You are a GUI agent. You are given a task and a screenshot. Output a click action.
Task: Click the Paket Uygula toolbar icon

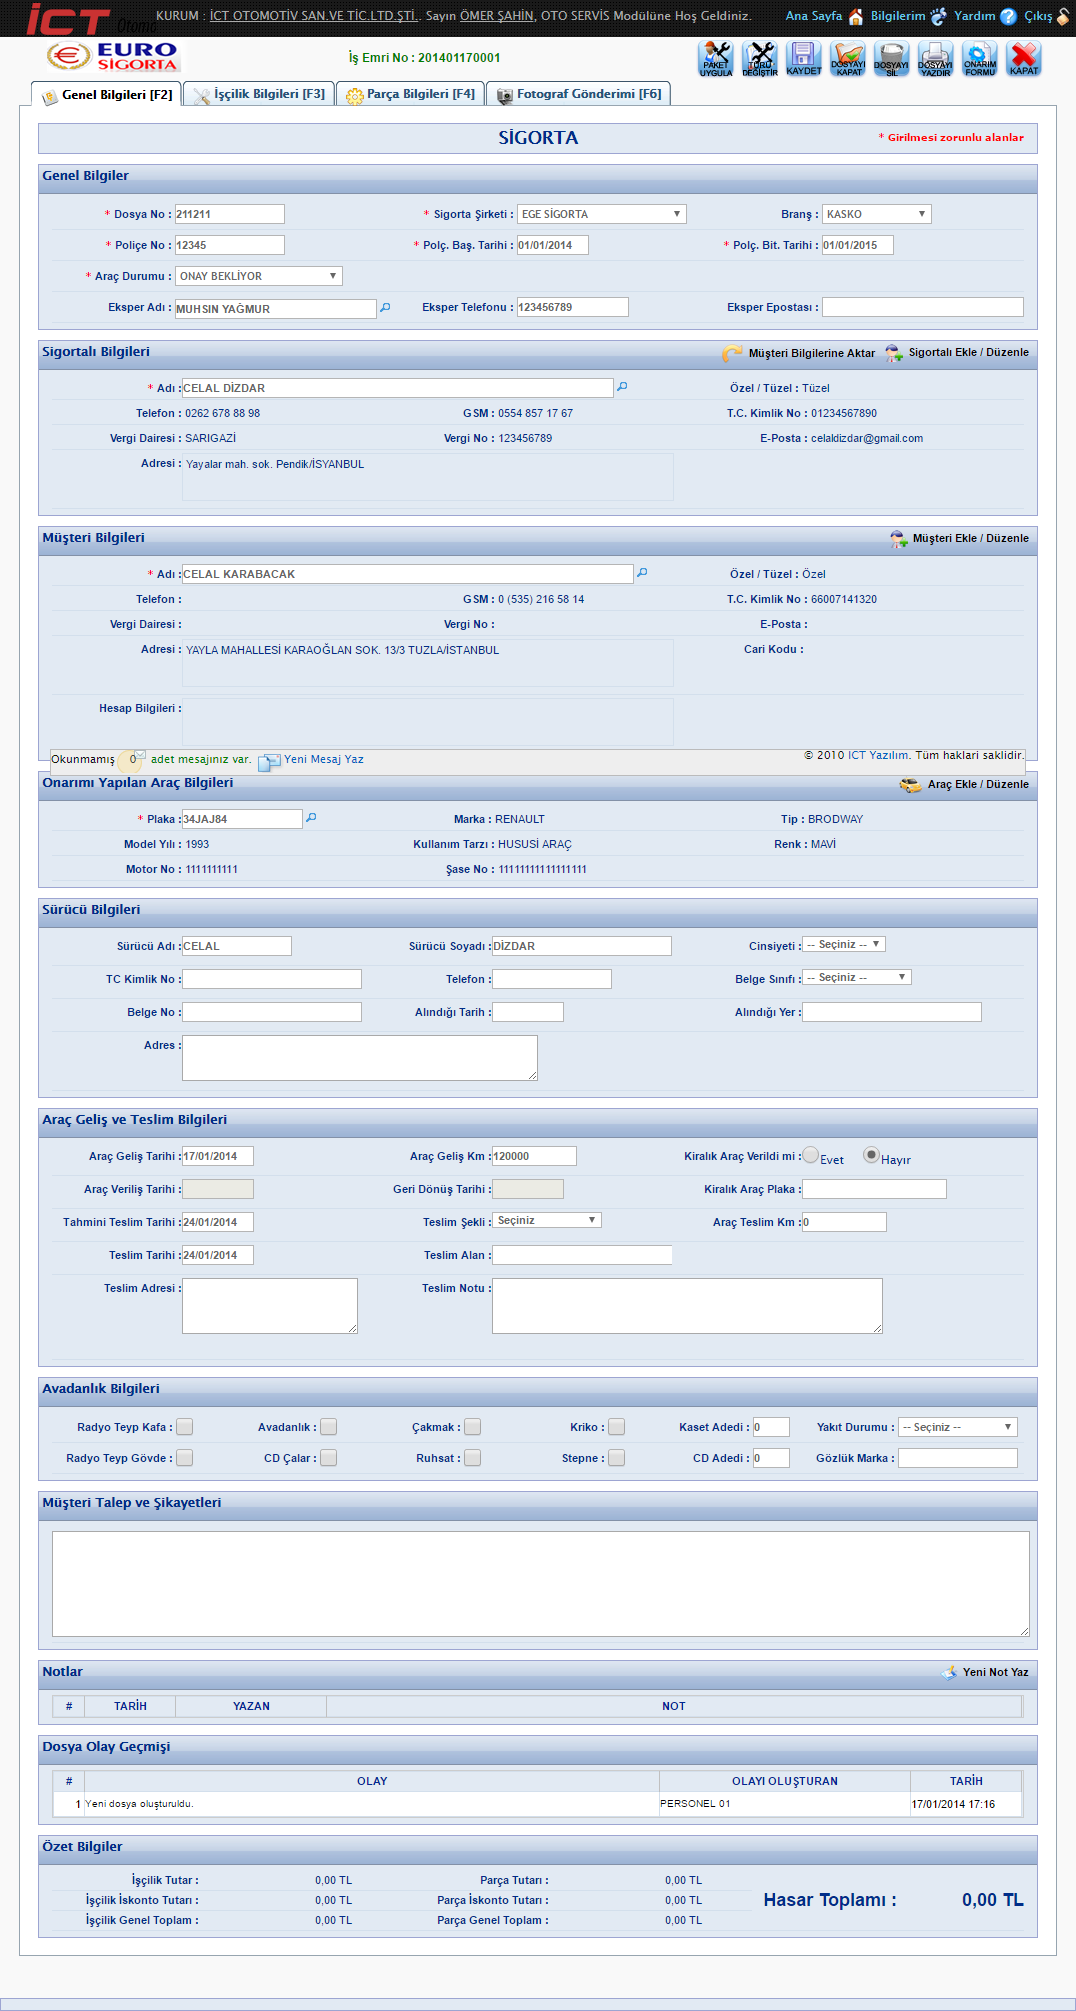(715, 59)
